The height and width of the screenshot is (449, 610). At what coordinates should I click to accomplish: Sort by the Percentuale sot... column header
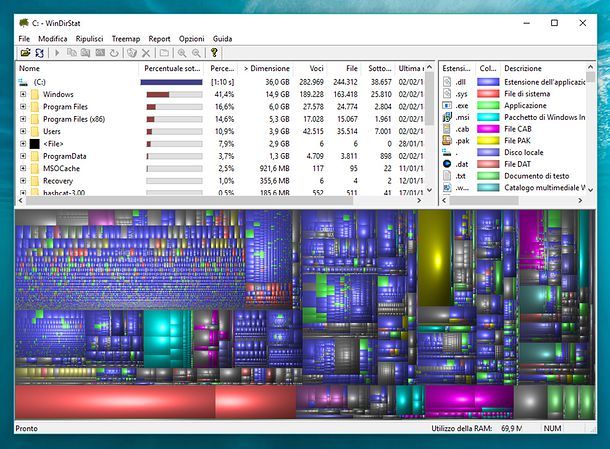coord(172,68)
